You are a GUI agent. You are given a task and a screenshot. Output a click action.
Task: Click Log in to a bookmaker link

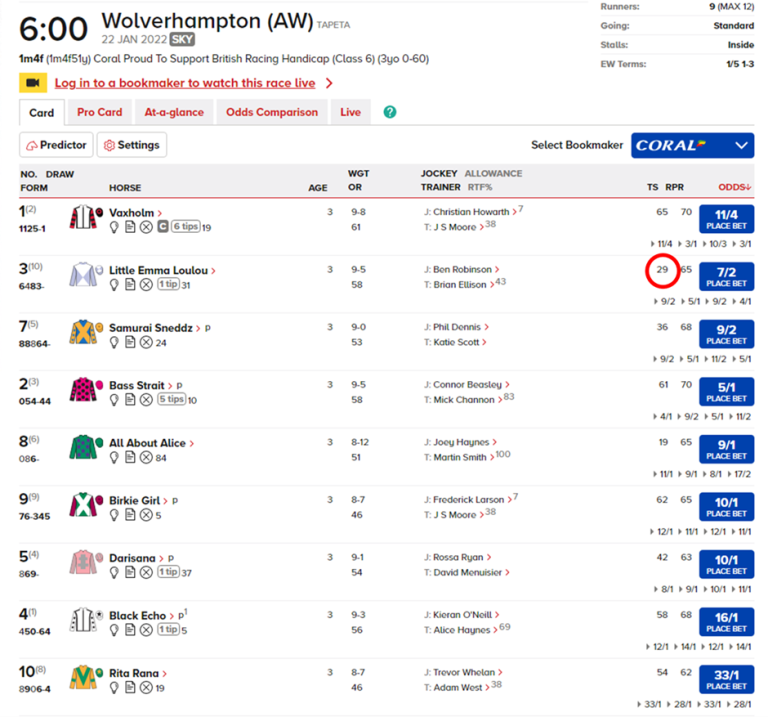tap(185, 83)
